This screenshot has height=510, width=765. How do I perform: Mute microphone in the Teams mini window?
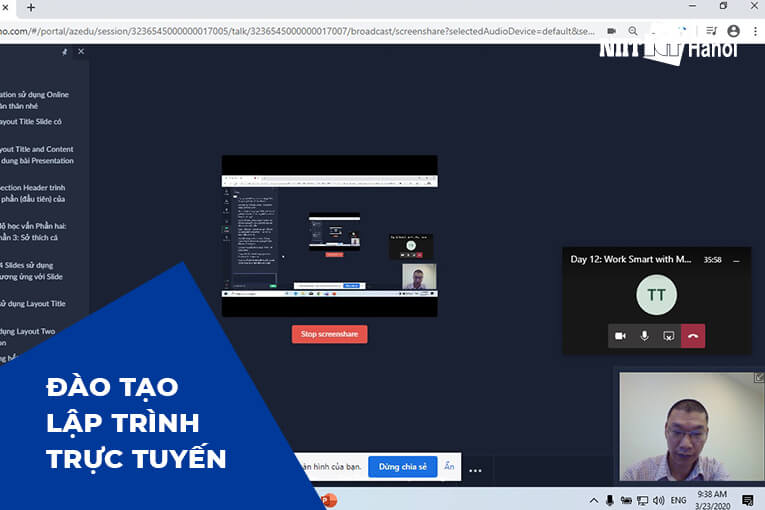coord(644,336)
